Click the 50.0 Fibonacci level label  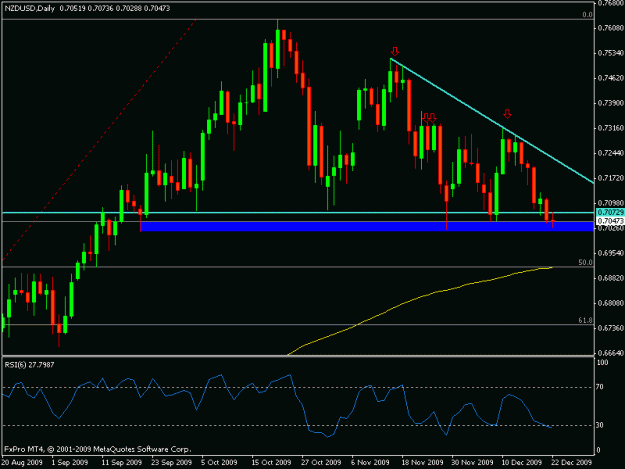tap(586, 263)
